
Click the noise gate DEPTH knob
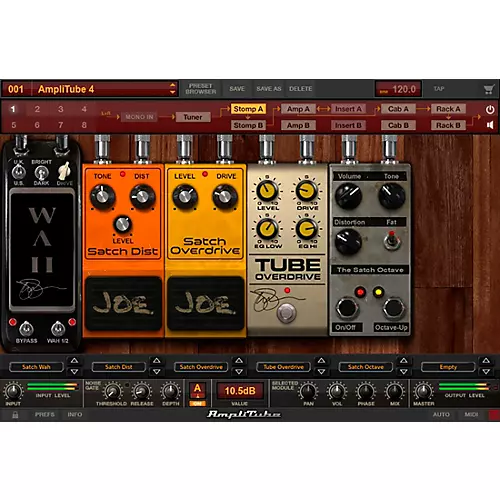click(x=170, y=391)
